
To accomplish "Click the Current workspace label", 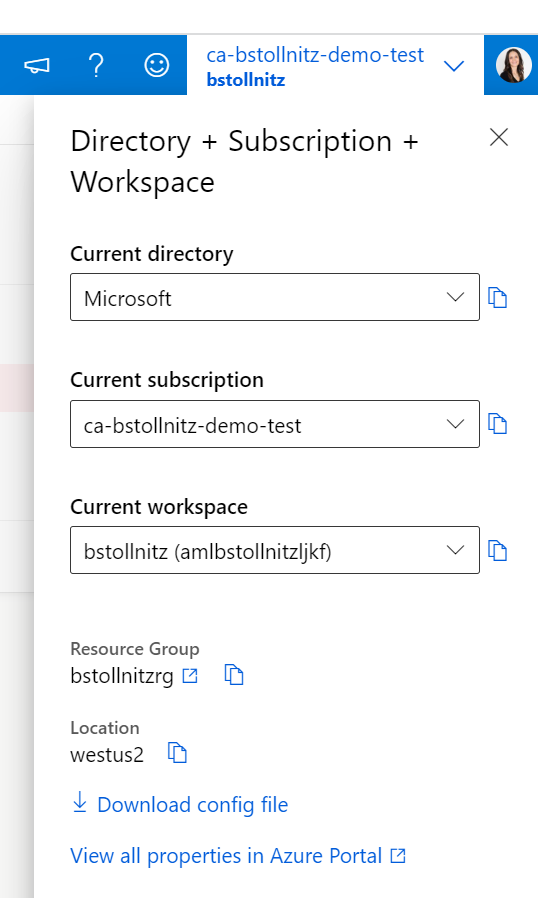I will (159, 507).
